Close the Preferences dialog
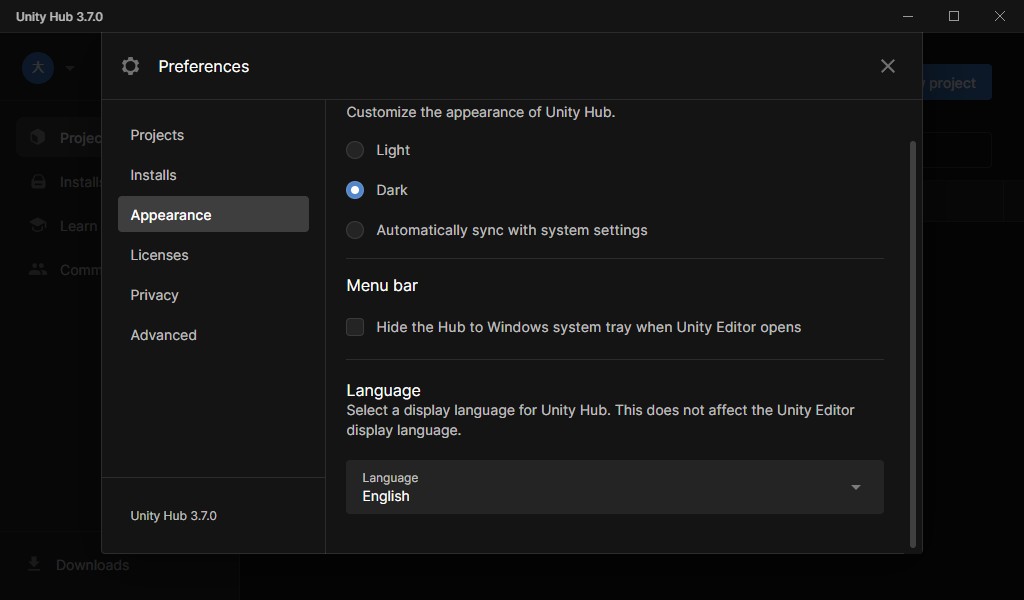This screenshot has width=1024, height=600. tap(887, 66)
